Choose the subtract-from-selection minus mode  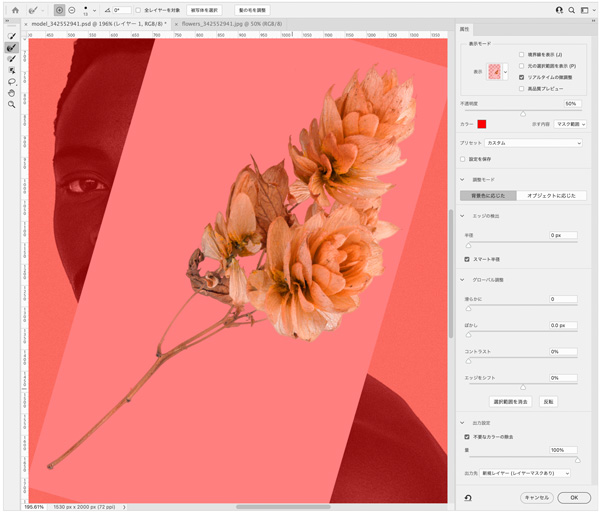click(x=72, y=10)
